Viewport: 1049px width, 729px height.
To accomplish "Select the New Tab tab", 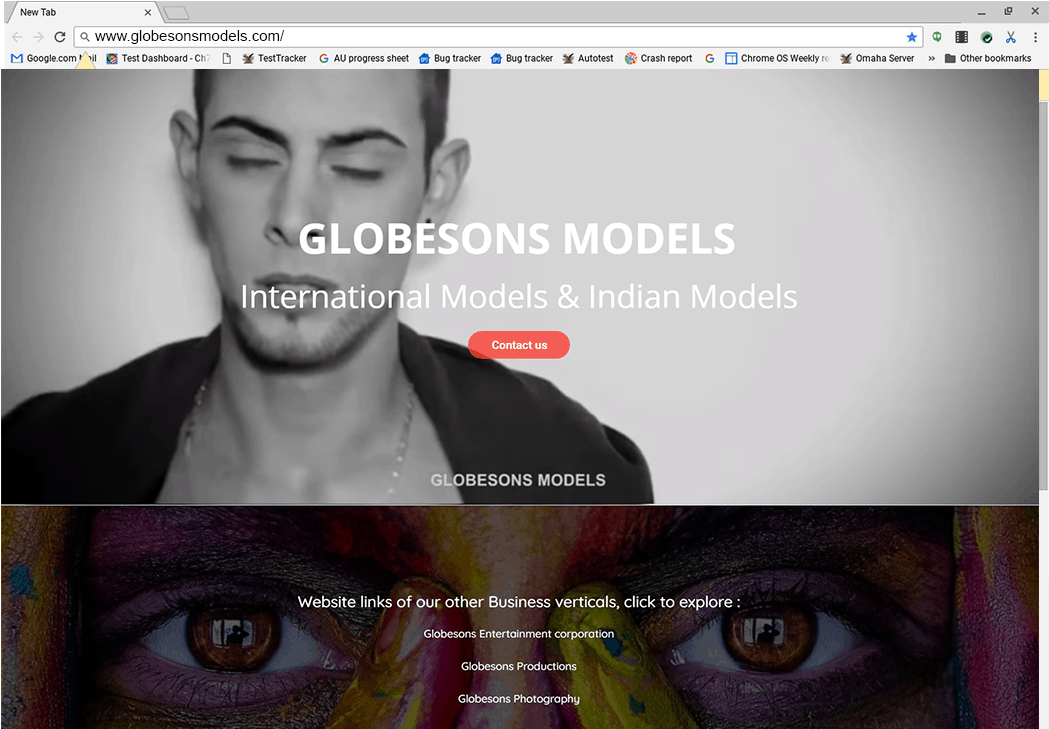I will 80,12.
